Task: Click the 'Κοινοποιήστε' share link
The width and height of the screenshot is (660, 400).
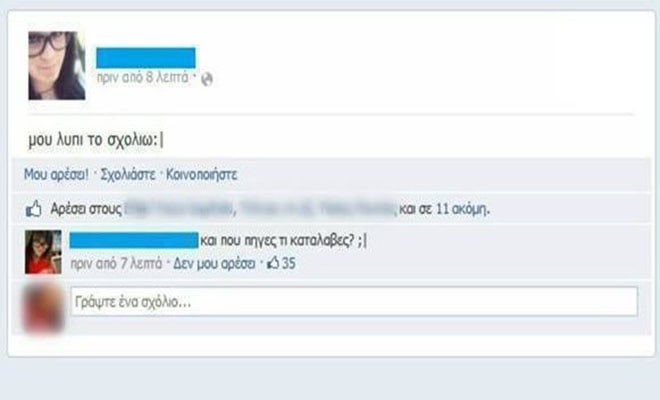Action: 202,174
